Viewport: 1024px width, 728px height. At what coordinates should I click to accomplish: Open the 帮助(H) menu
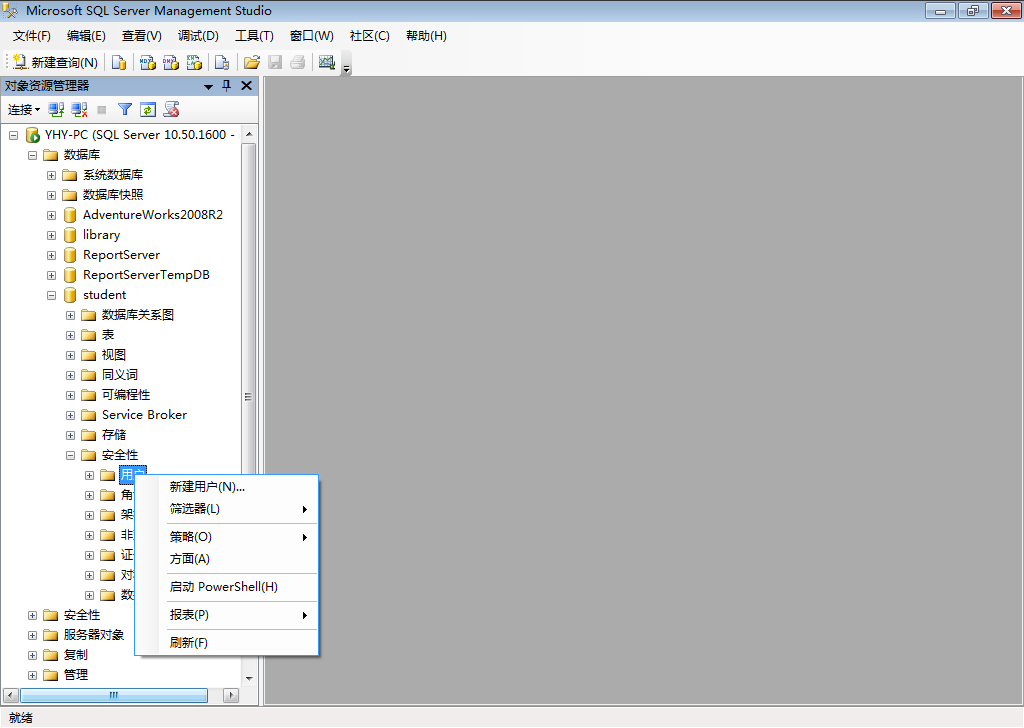coord(426,36)
